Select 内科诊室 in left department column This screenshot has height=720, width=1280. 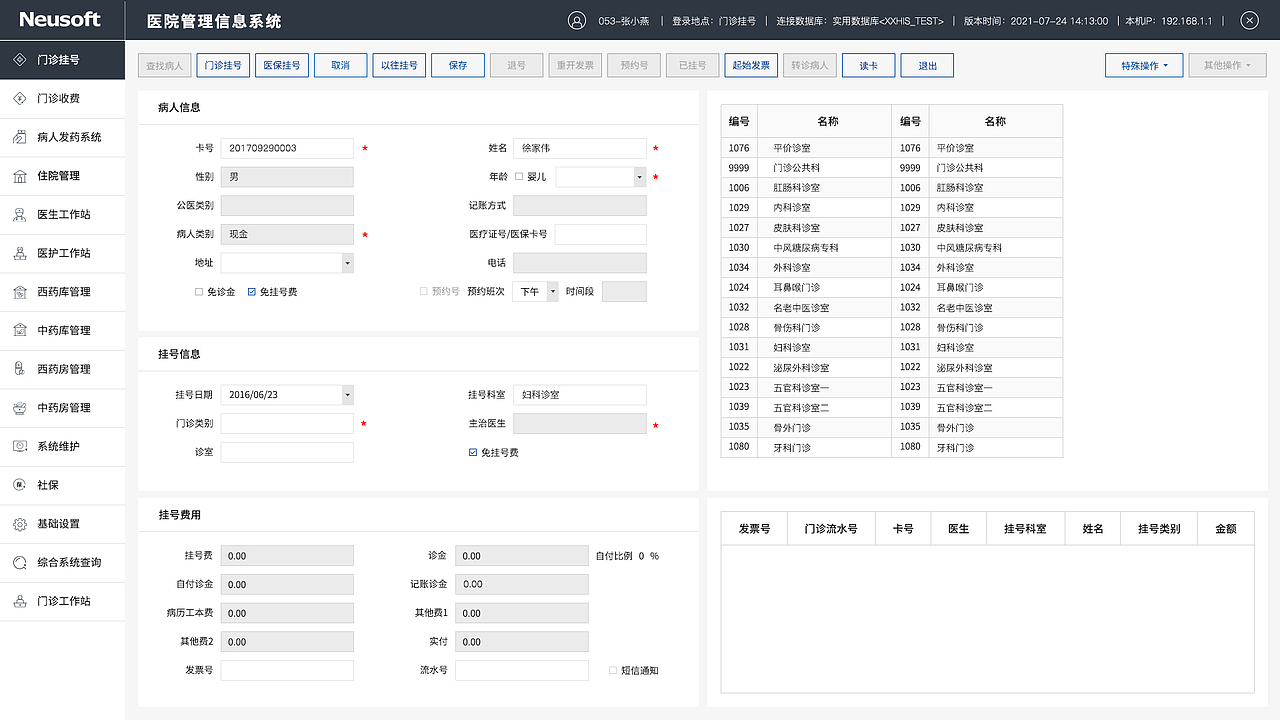(x=791, y=208)
